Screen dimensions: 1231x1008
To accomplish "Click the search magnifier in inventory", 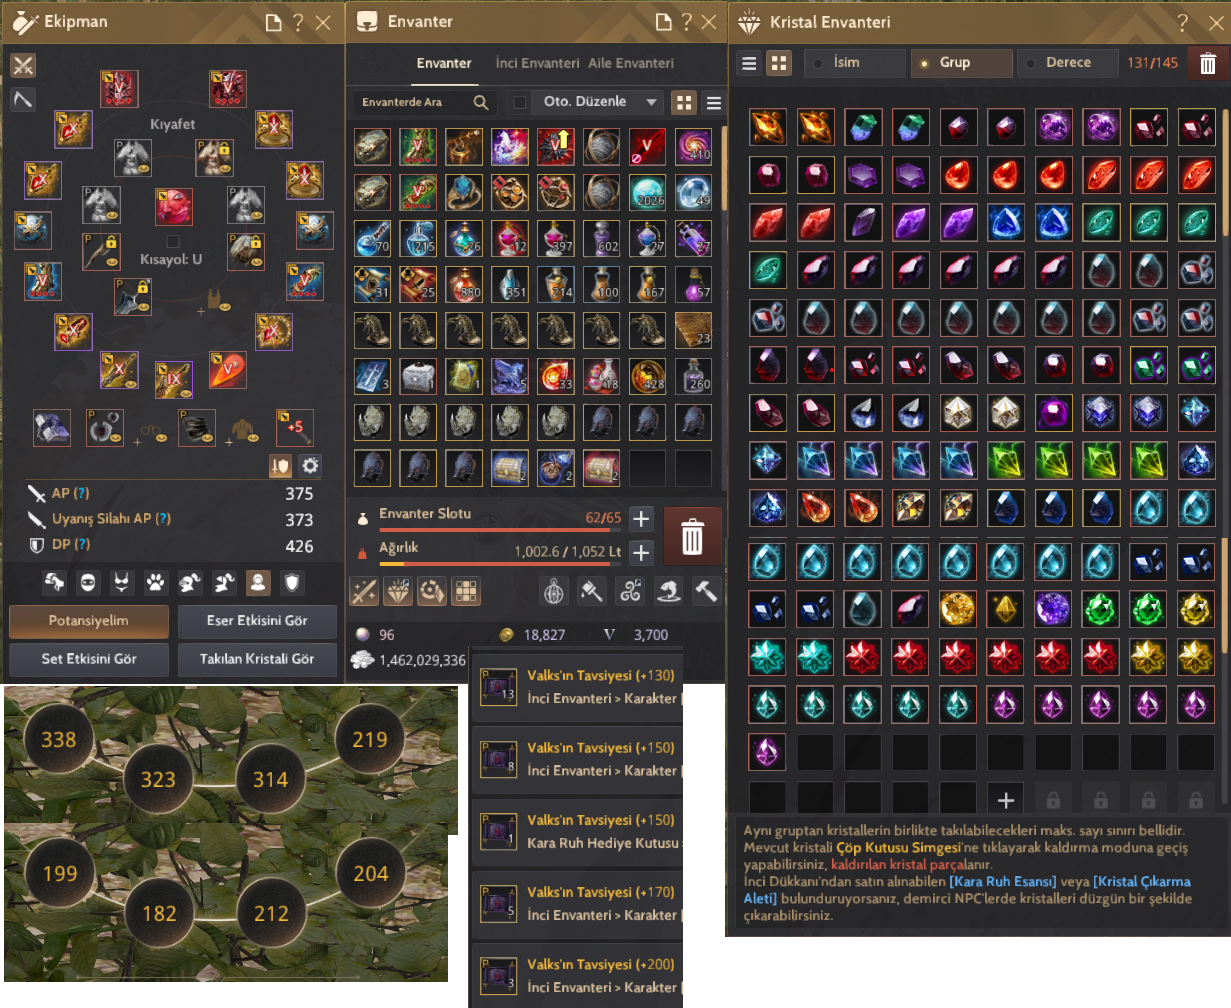I will pyautogui.click(x=481, y=102).
